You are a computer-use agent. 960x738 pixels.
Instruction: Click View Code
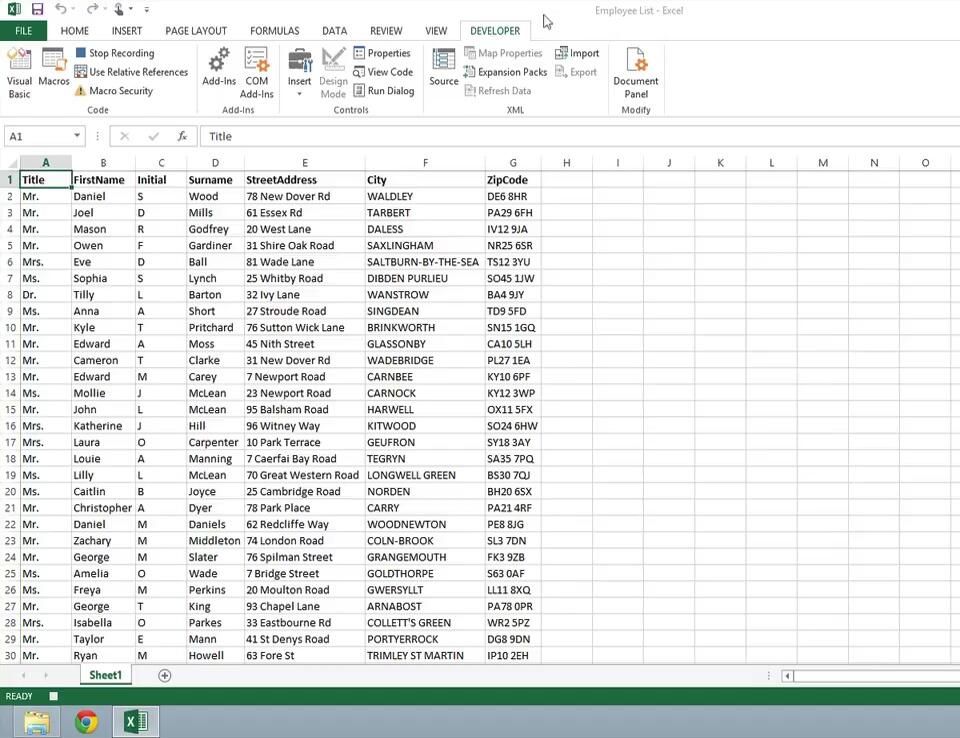click(x=383, y=72)
